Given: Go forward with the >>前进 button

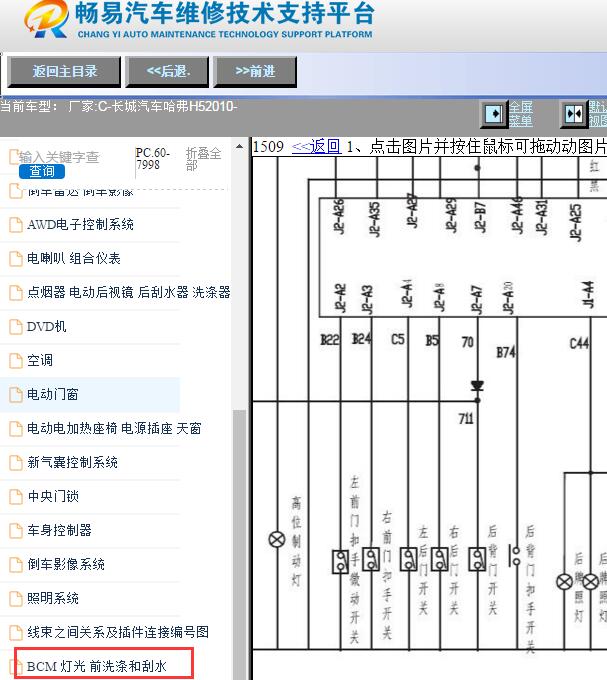Looking at the screenshot, I should click(255, 72).
